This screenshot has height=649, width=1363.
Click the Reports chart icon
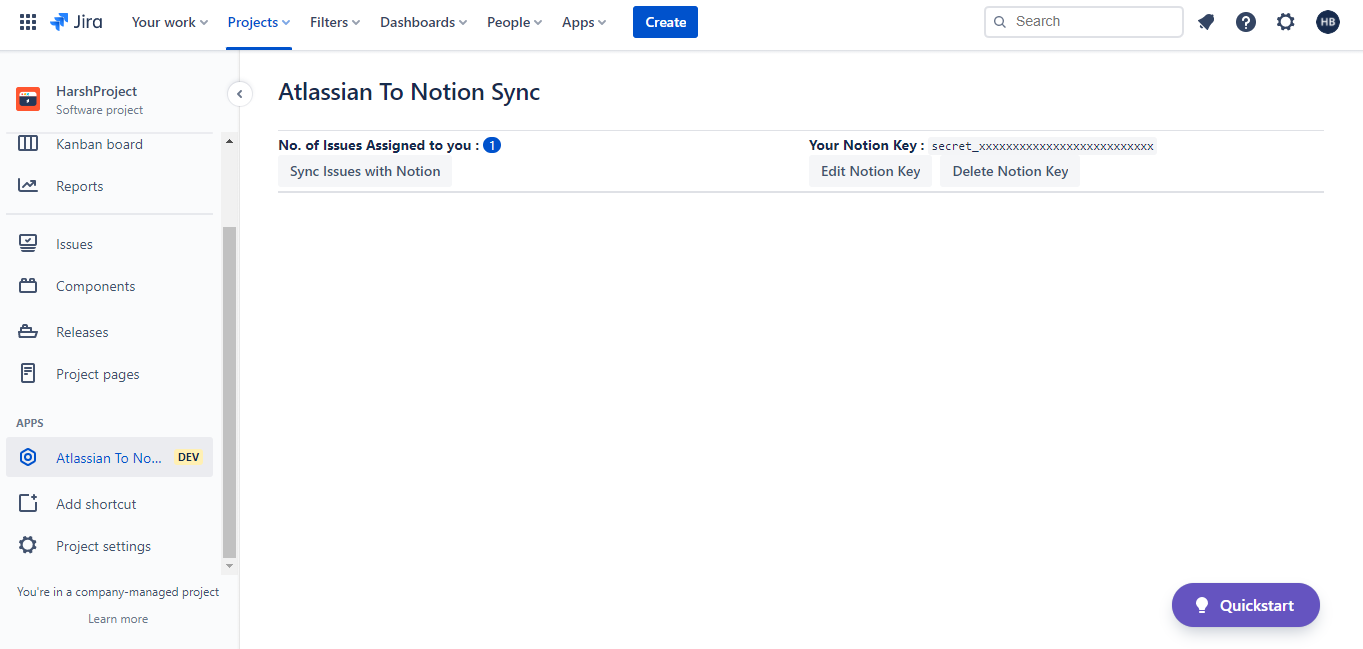tap(28, 186)
